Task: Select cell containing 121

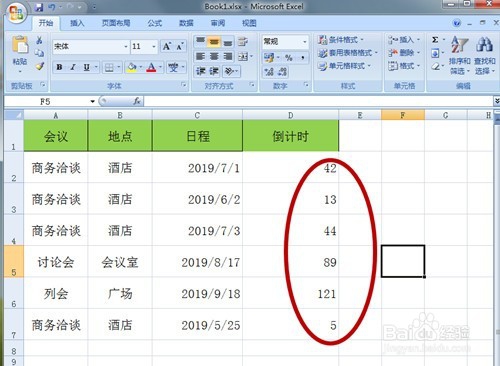Action: [291, 293]
